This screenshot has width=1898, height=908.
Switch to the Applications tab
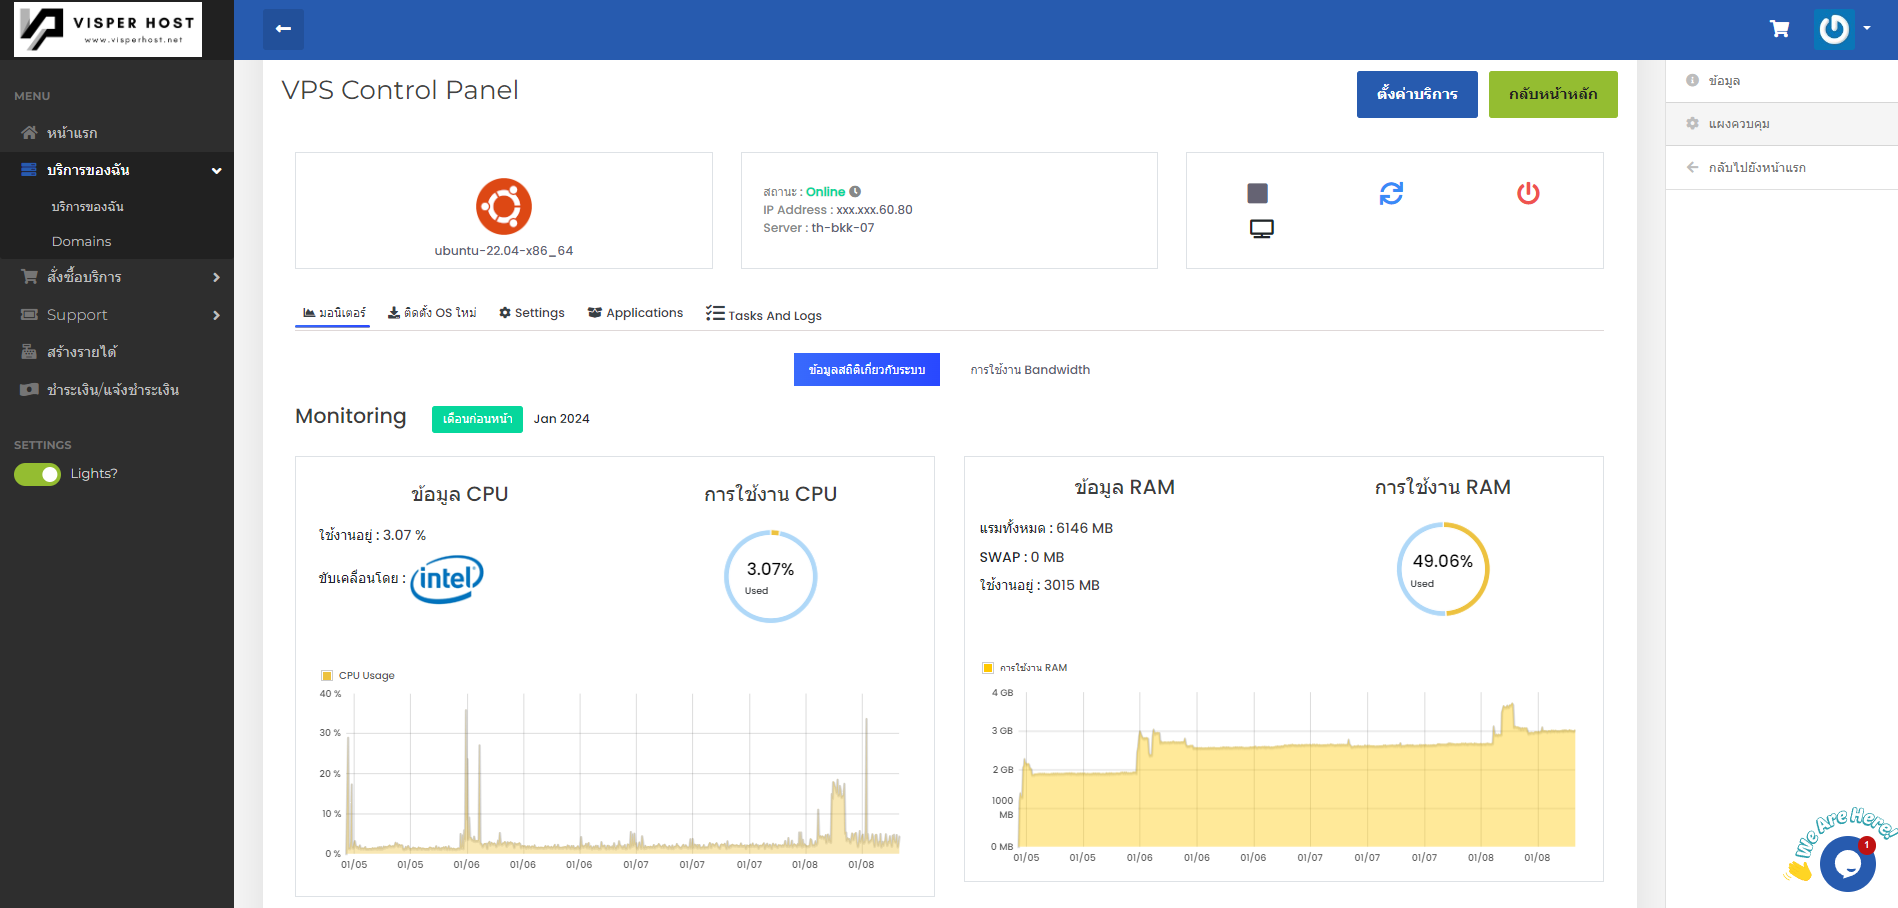coord(636,313)
